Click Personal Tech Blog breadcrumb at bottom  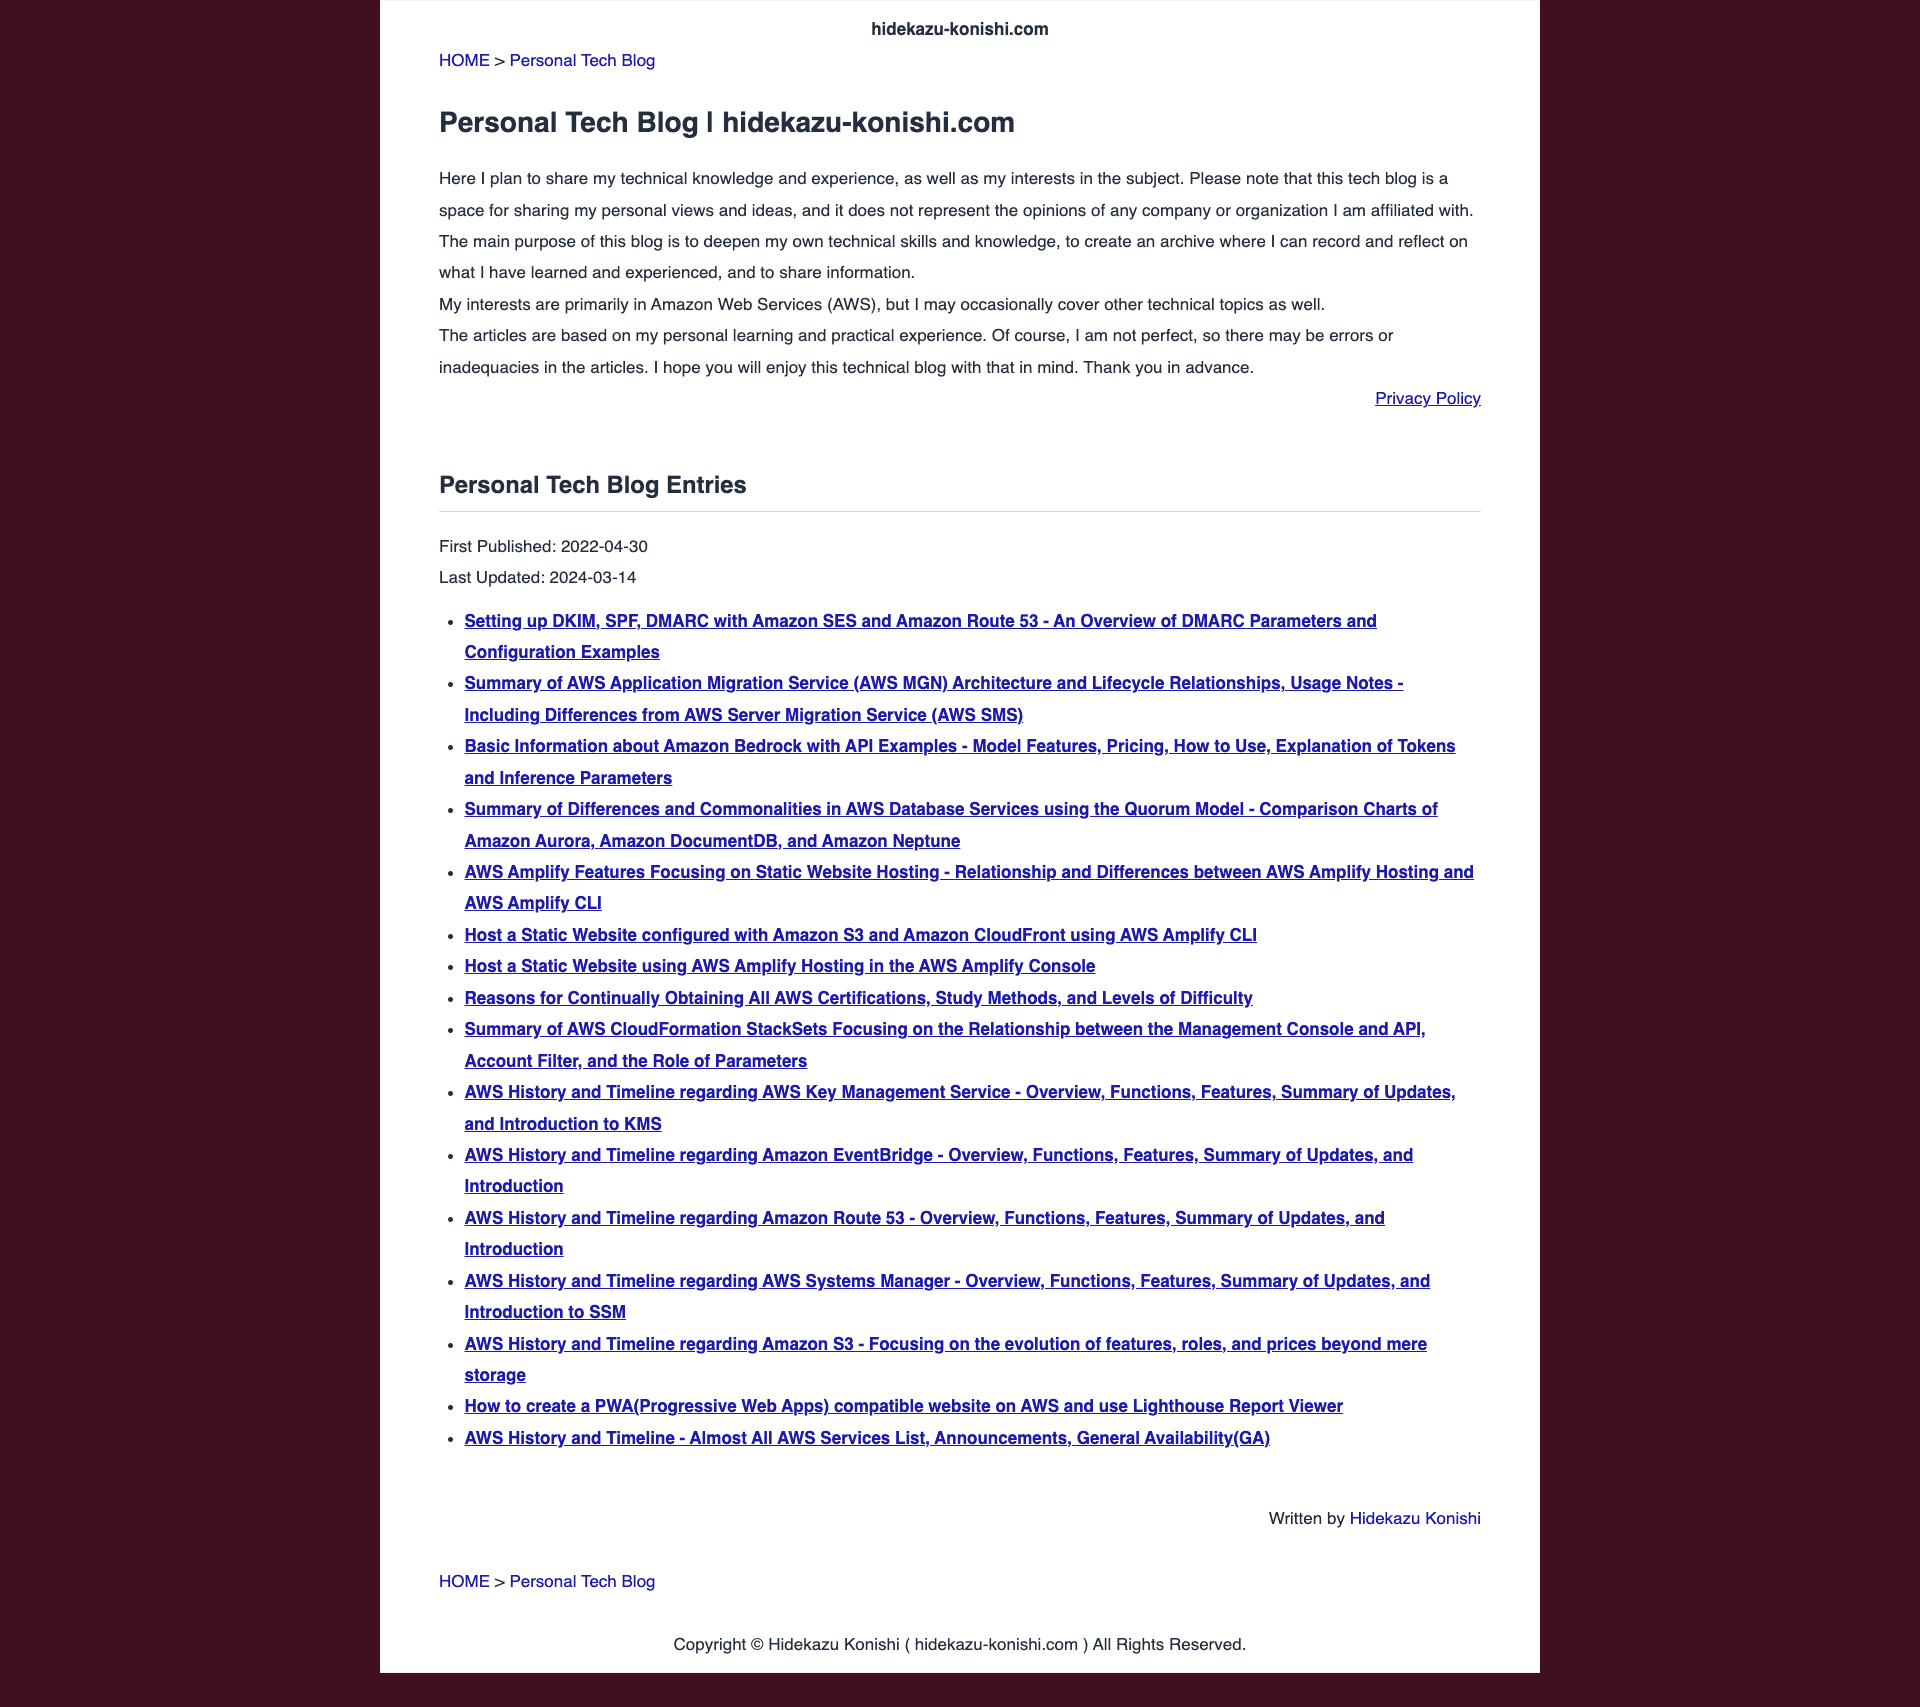(582, 1580)
